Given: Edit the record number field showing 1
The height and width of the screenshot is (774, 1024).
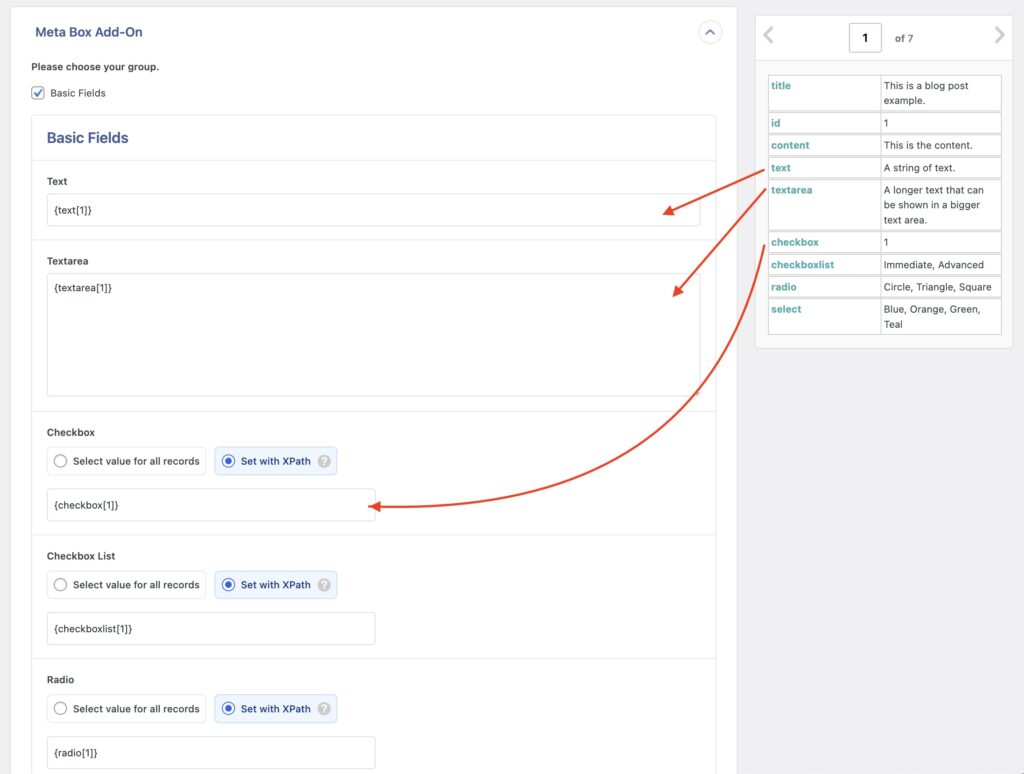Looking at the screenshot, I should point(864,37).
